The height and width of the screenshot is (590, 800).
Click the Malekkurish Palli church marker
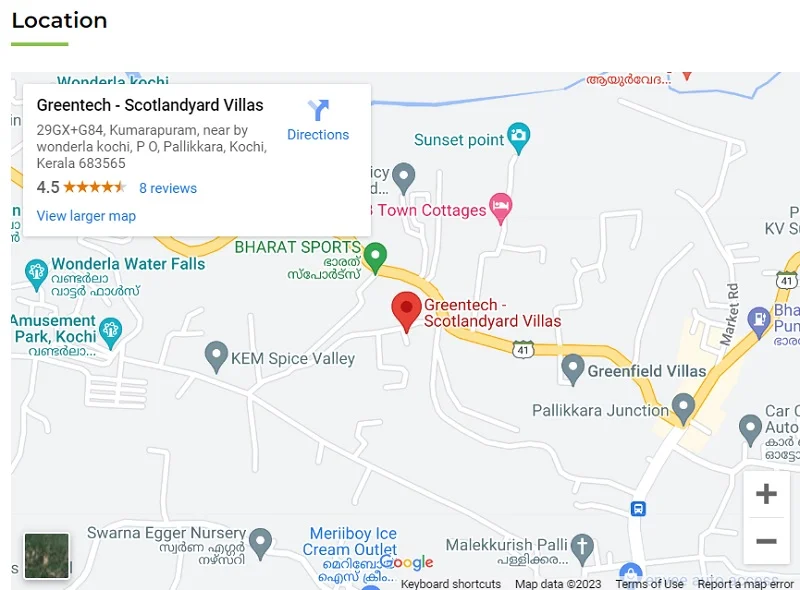582,549
